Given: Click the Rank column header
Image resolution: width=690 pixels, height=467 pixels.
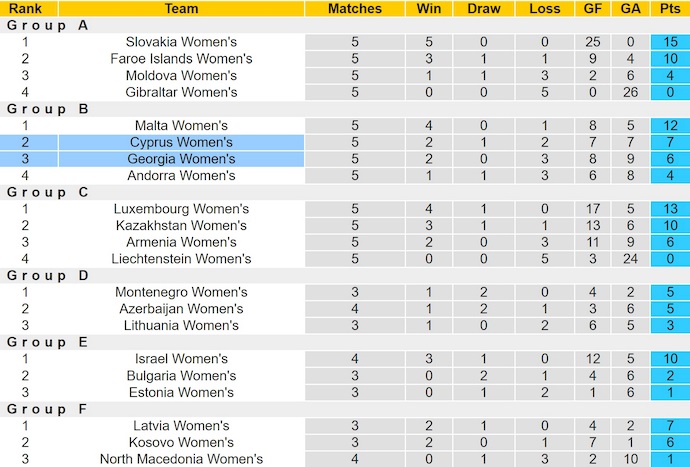Looking at the screenshot, I should click(x=25, y=8).
